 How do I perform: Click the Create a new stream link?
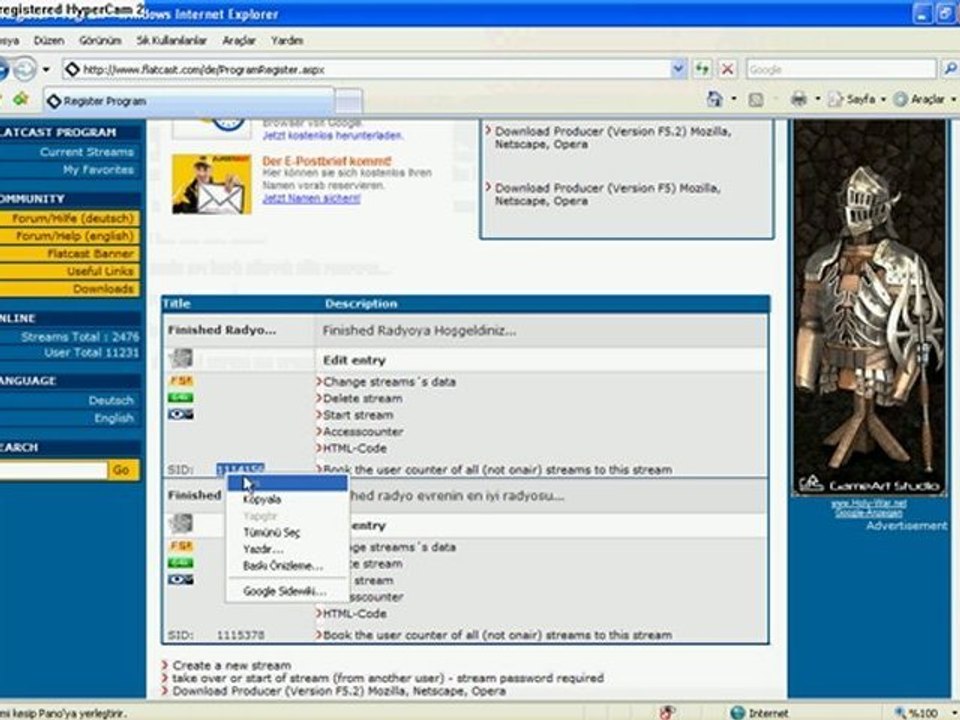tap(231, 665)
